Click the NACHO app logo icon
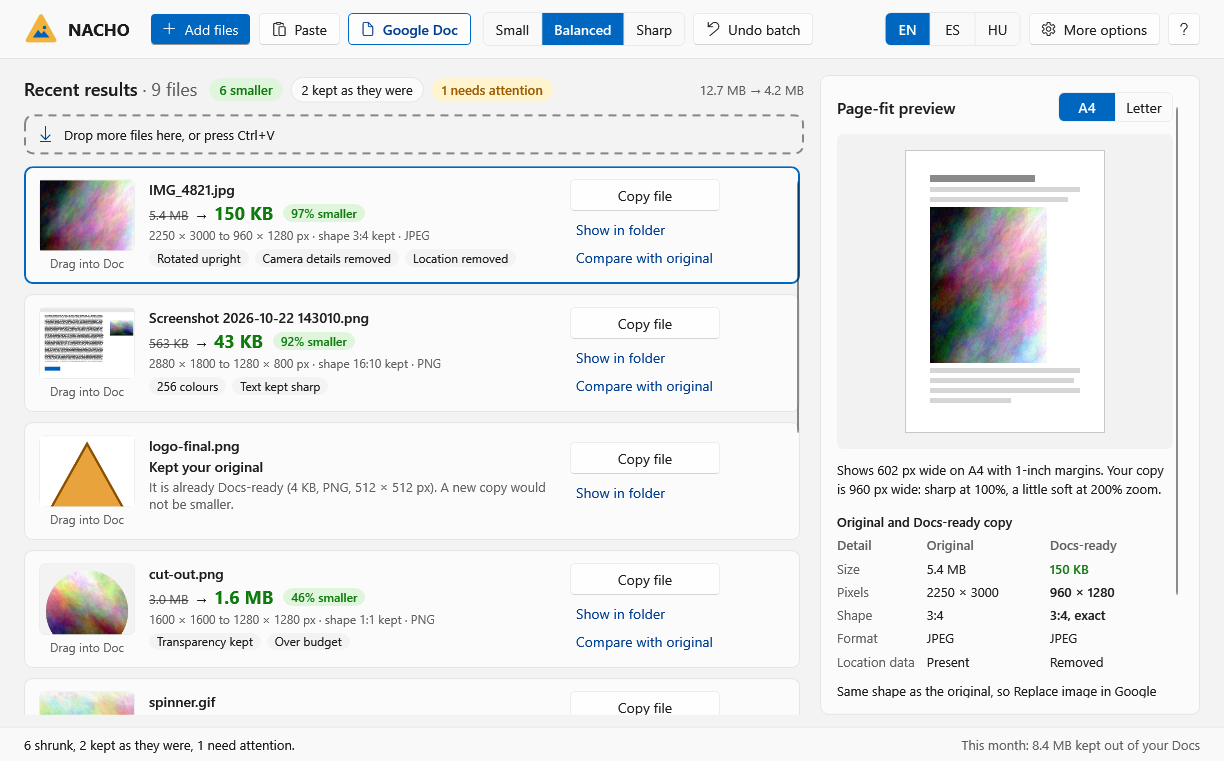The width and height of the screenshot is (1224, 761). [41, 29]
